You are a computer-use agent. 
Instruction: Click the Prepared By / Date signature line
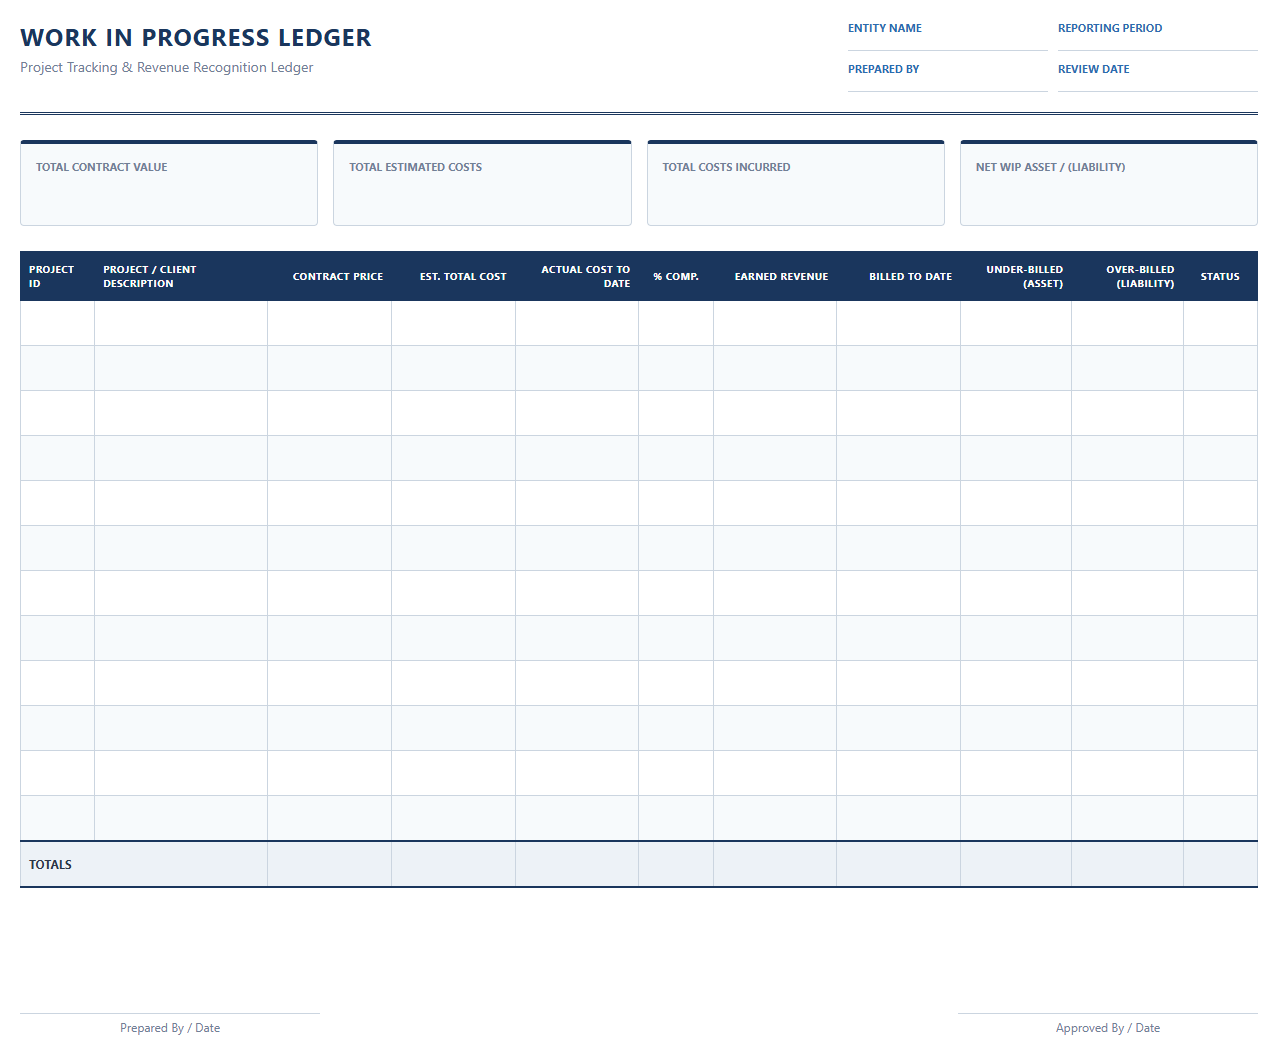tap(170, 1024)
